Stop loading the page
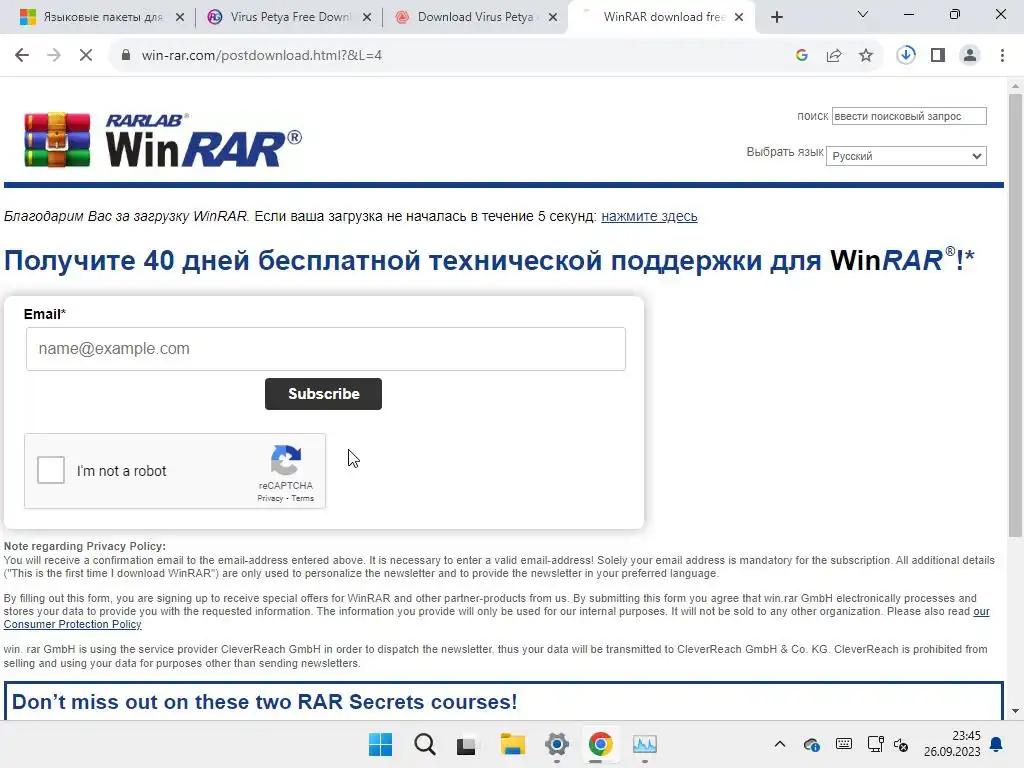Screen dimensions: 1024x768 pos(86,56)
